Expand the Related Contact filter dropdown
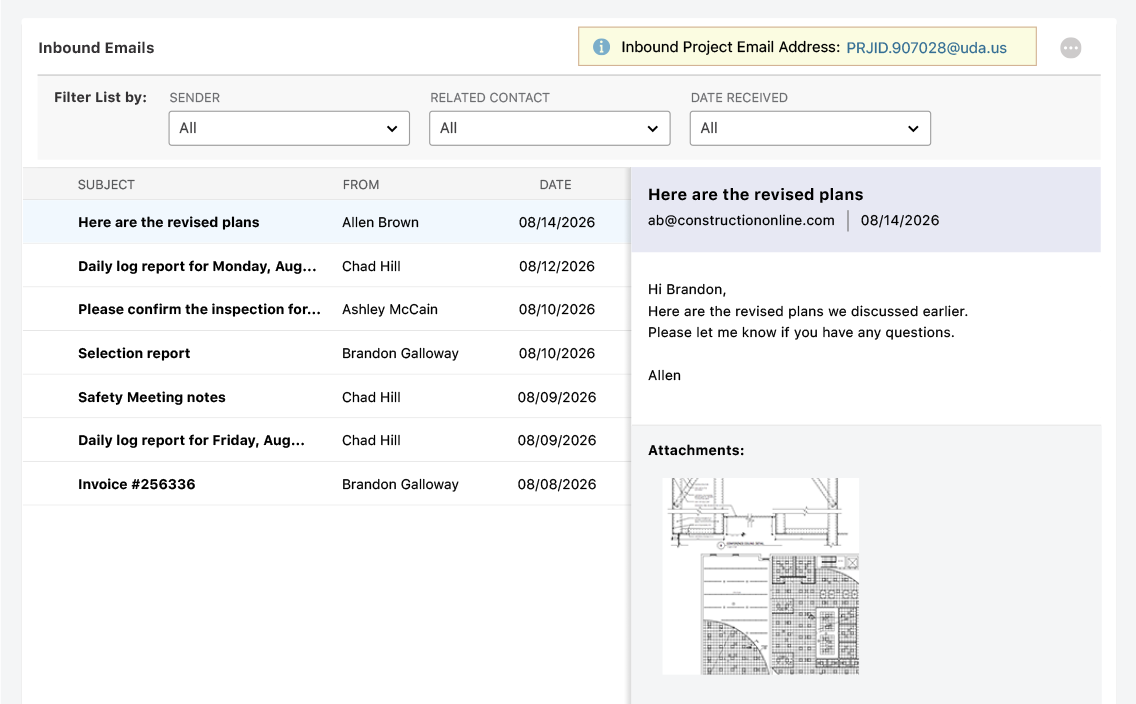The image size is (1136, 704). coord(549,128)
